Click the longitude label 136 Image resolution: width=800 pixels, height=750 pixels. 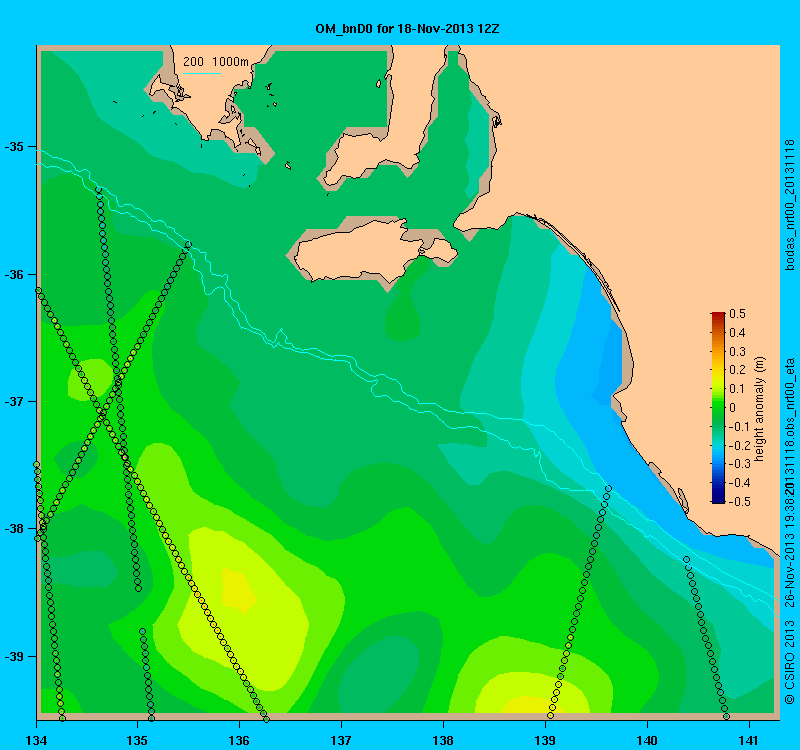point(239,740)
